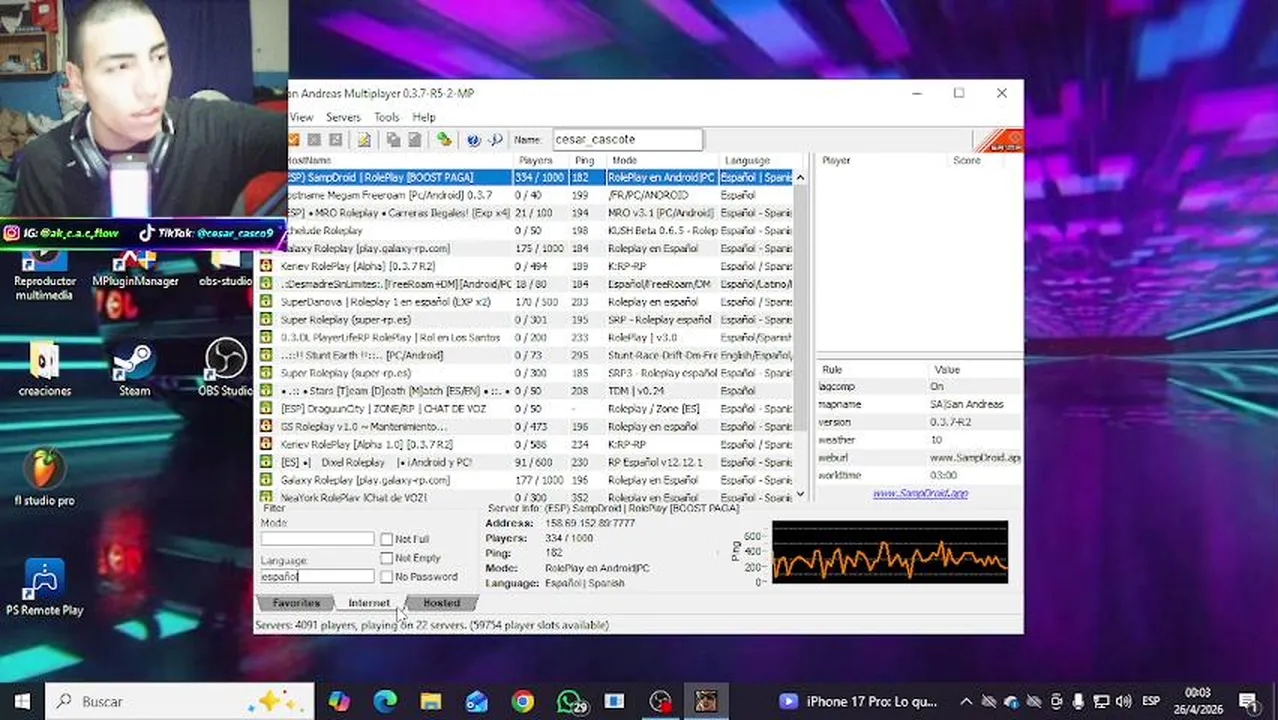Sort servers by the Mode column header
This screenshot has height=720, width=1278.
coord(661,160)
